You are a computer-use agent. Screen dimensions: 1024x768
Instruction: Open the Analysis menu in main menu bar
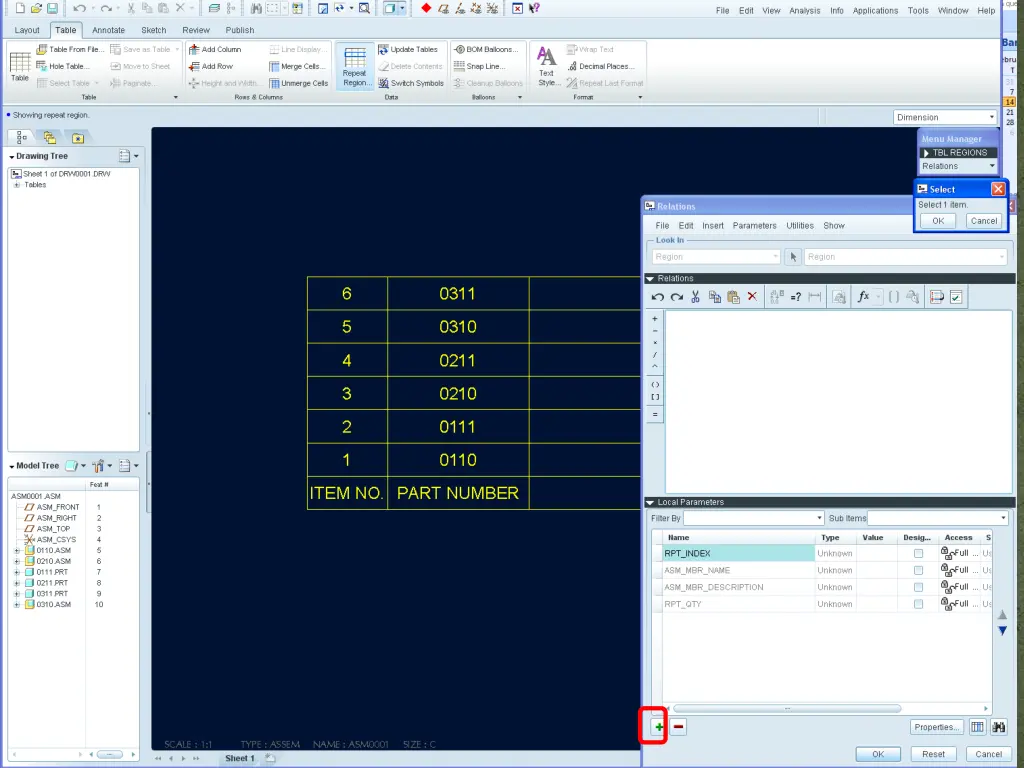tap(805, 10)
